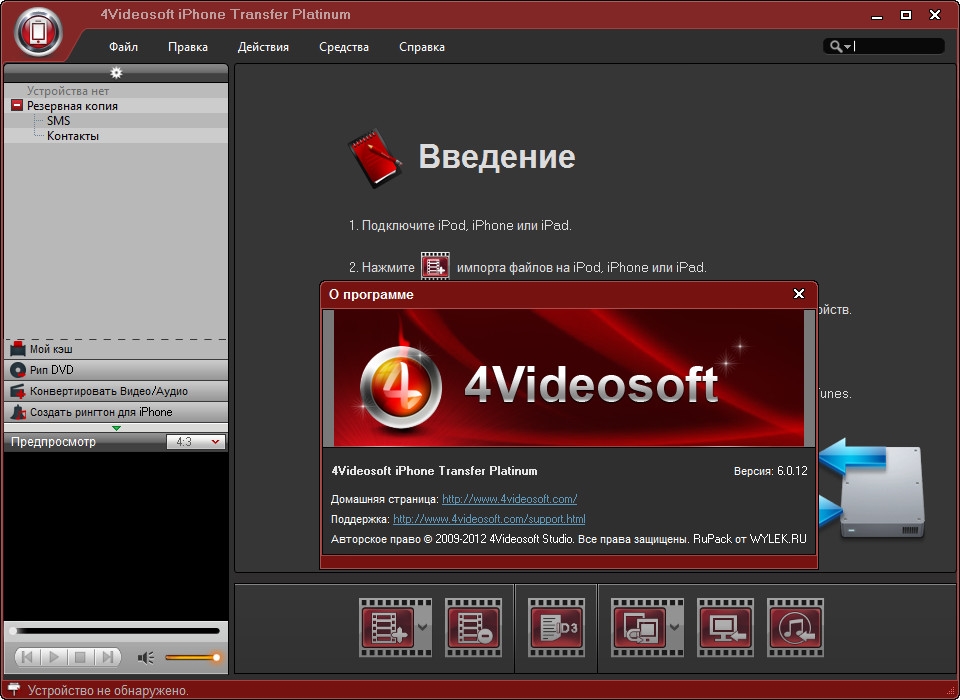This screenshot has height=700, width=960.
Task: Open the add files dropdown arrow
Action: tap(423, 628)
